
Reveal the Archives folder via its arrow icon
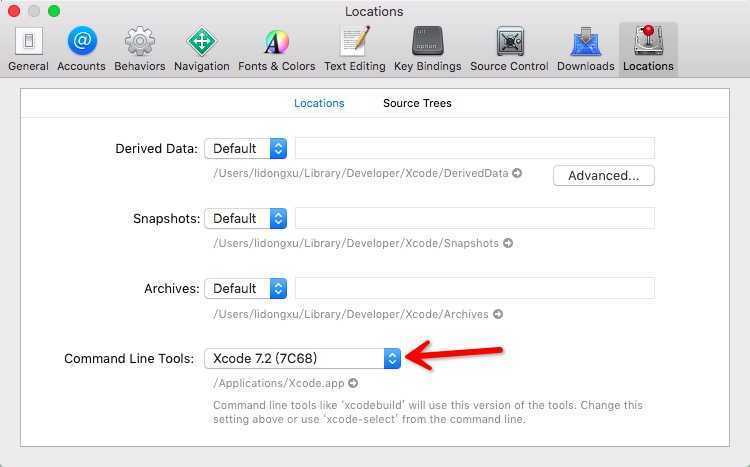pyautogui.click(x=498, y=314)
